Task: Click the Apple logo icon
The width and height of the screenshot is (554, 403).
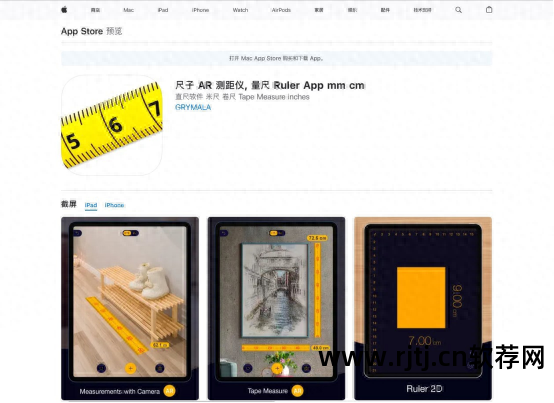Action: click(x=64, y=10)
